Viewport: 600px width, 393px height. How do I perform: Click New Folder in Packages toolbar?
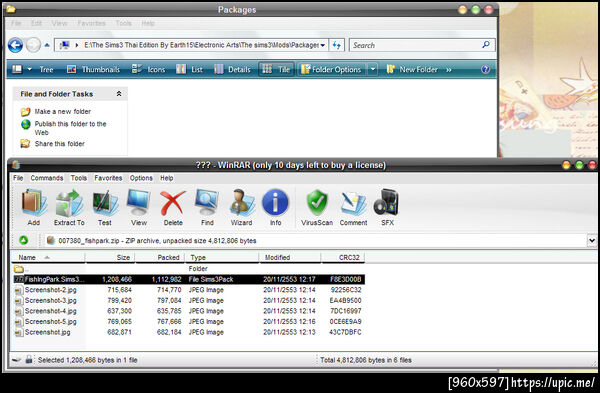pos(412,69)
